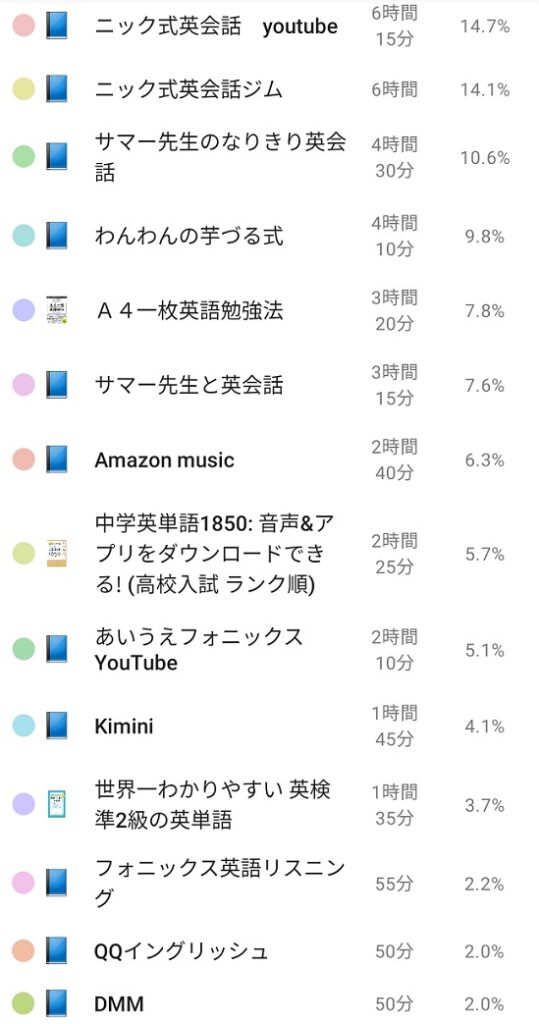This screenshot has width=539, height=1024.
Task: Click the book icon beside Kimini
Action: [57, 726]
